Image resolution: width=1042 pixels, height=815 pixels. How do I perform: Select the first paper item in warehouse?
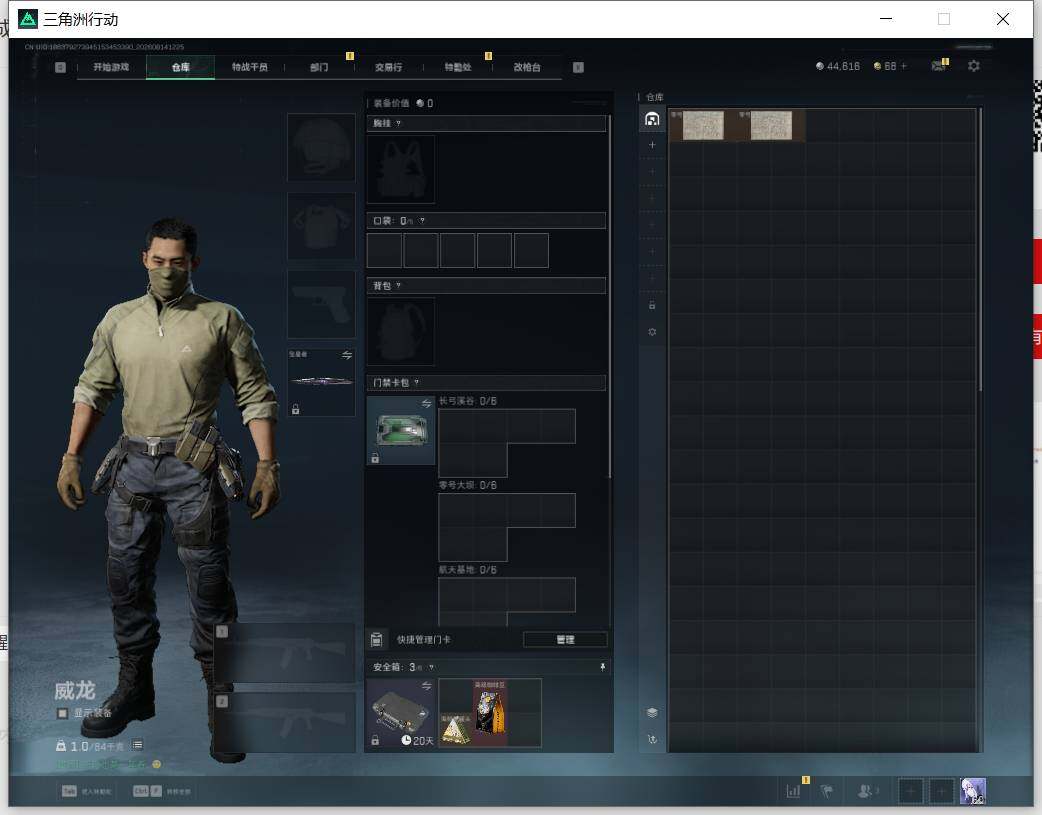pos(703,125)
